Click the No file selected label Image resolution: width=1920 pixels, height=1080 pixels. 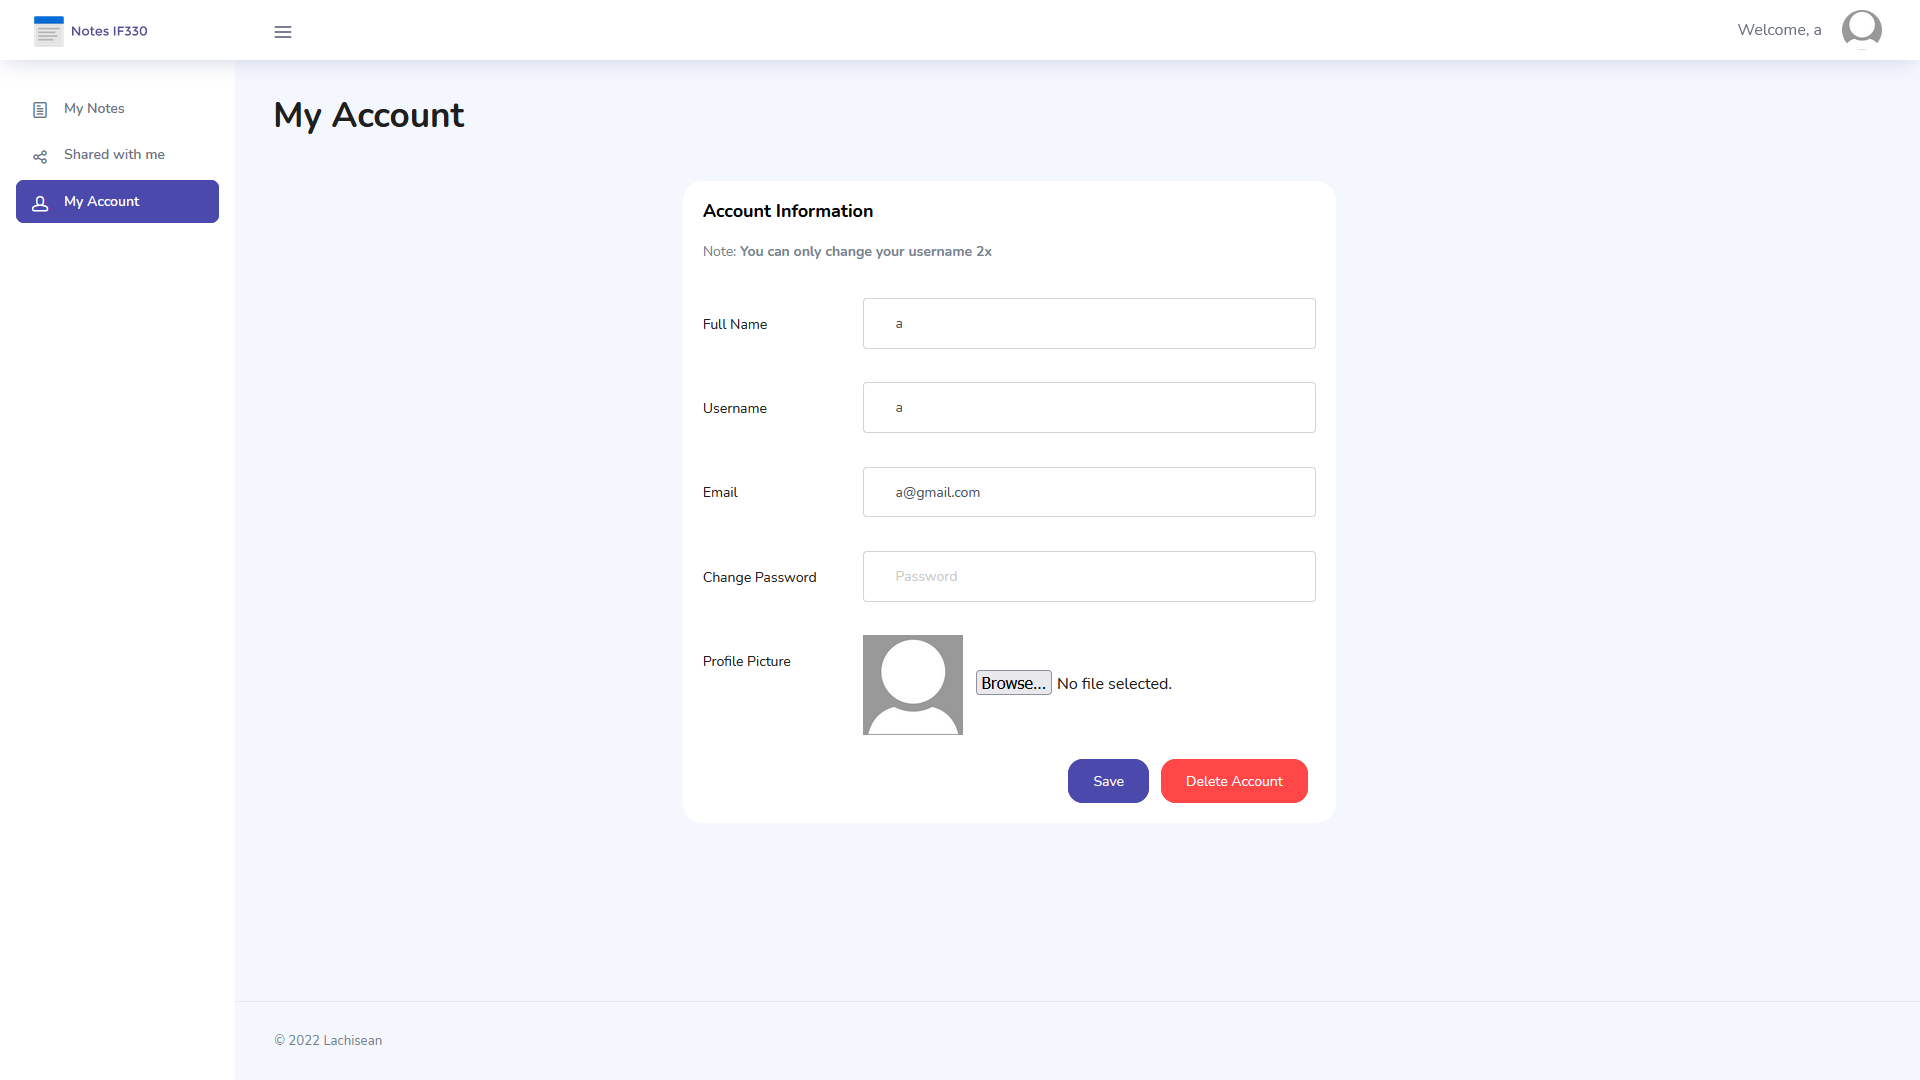[1114, 684]
